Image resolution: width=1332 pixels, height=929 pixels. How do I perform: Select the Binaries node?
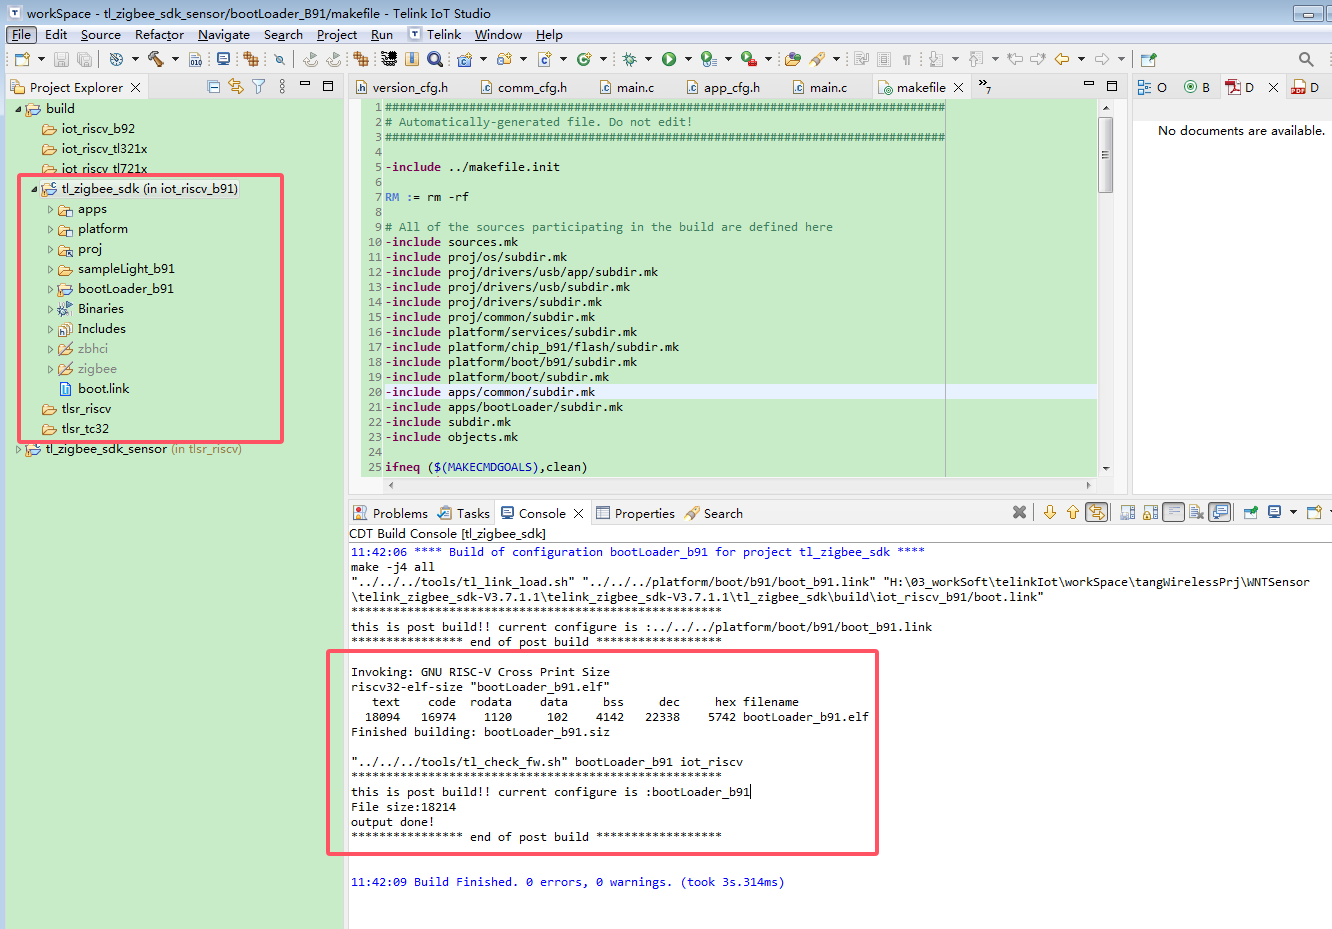(x=90, y=309)
